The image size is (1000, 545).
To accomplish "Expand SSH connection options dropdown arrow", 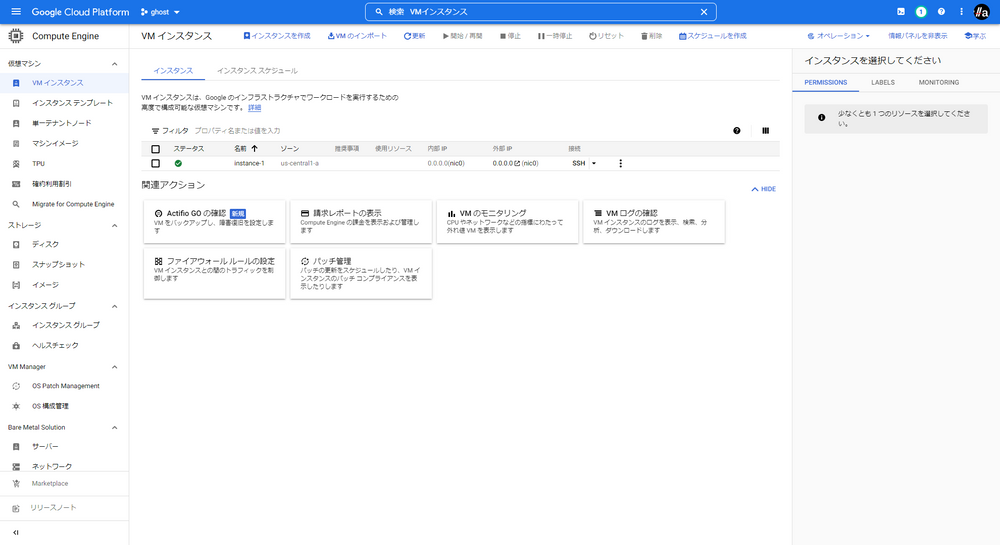I will click(594, 163).
